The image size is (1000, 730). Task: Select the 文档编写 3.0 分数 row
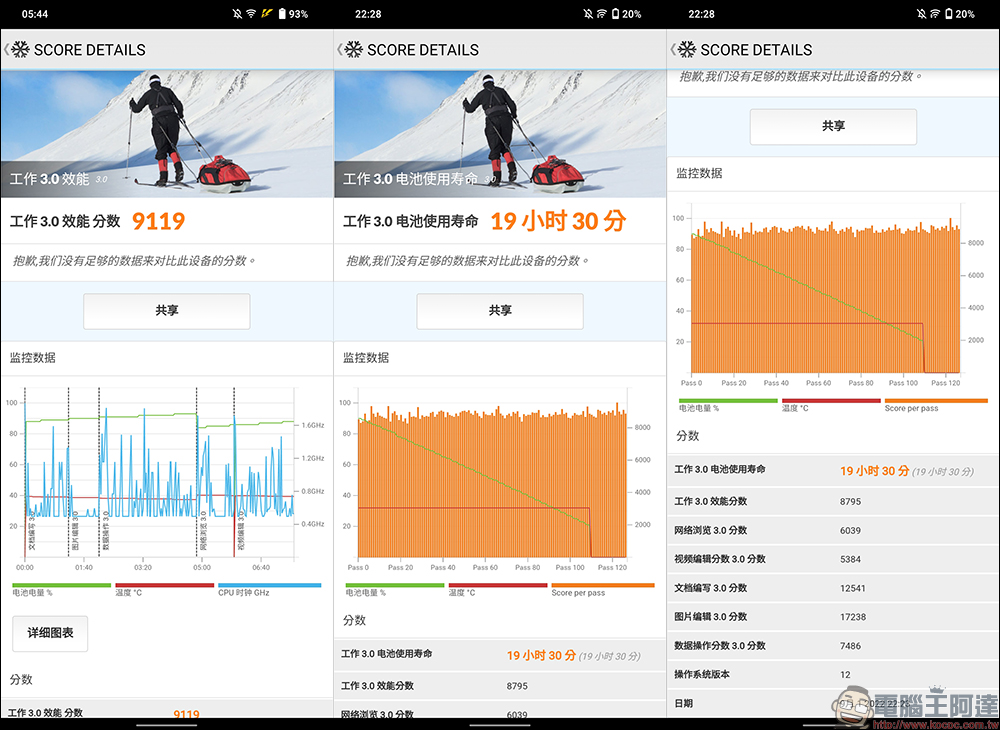coord(833,588)
